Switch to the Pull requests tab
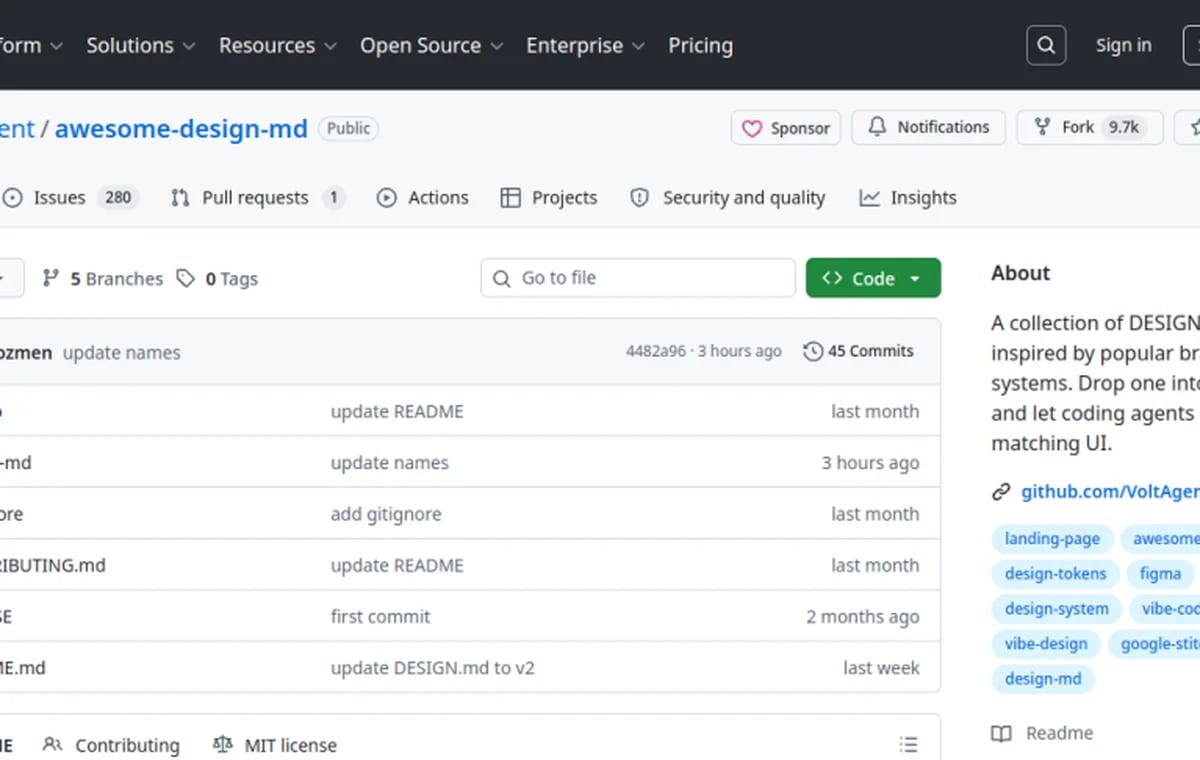This screenshot has height=760, width=1200. pyautogui.click(x=257, y=197)
